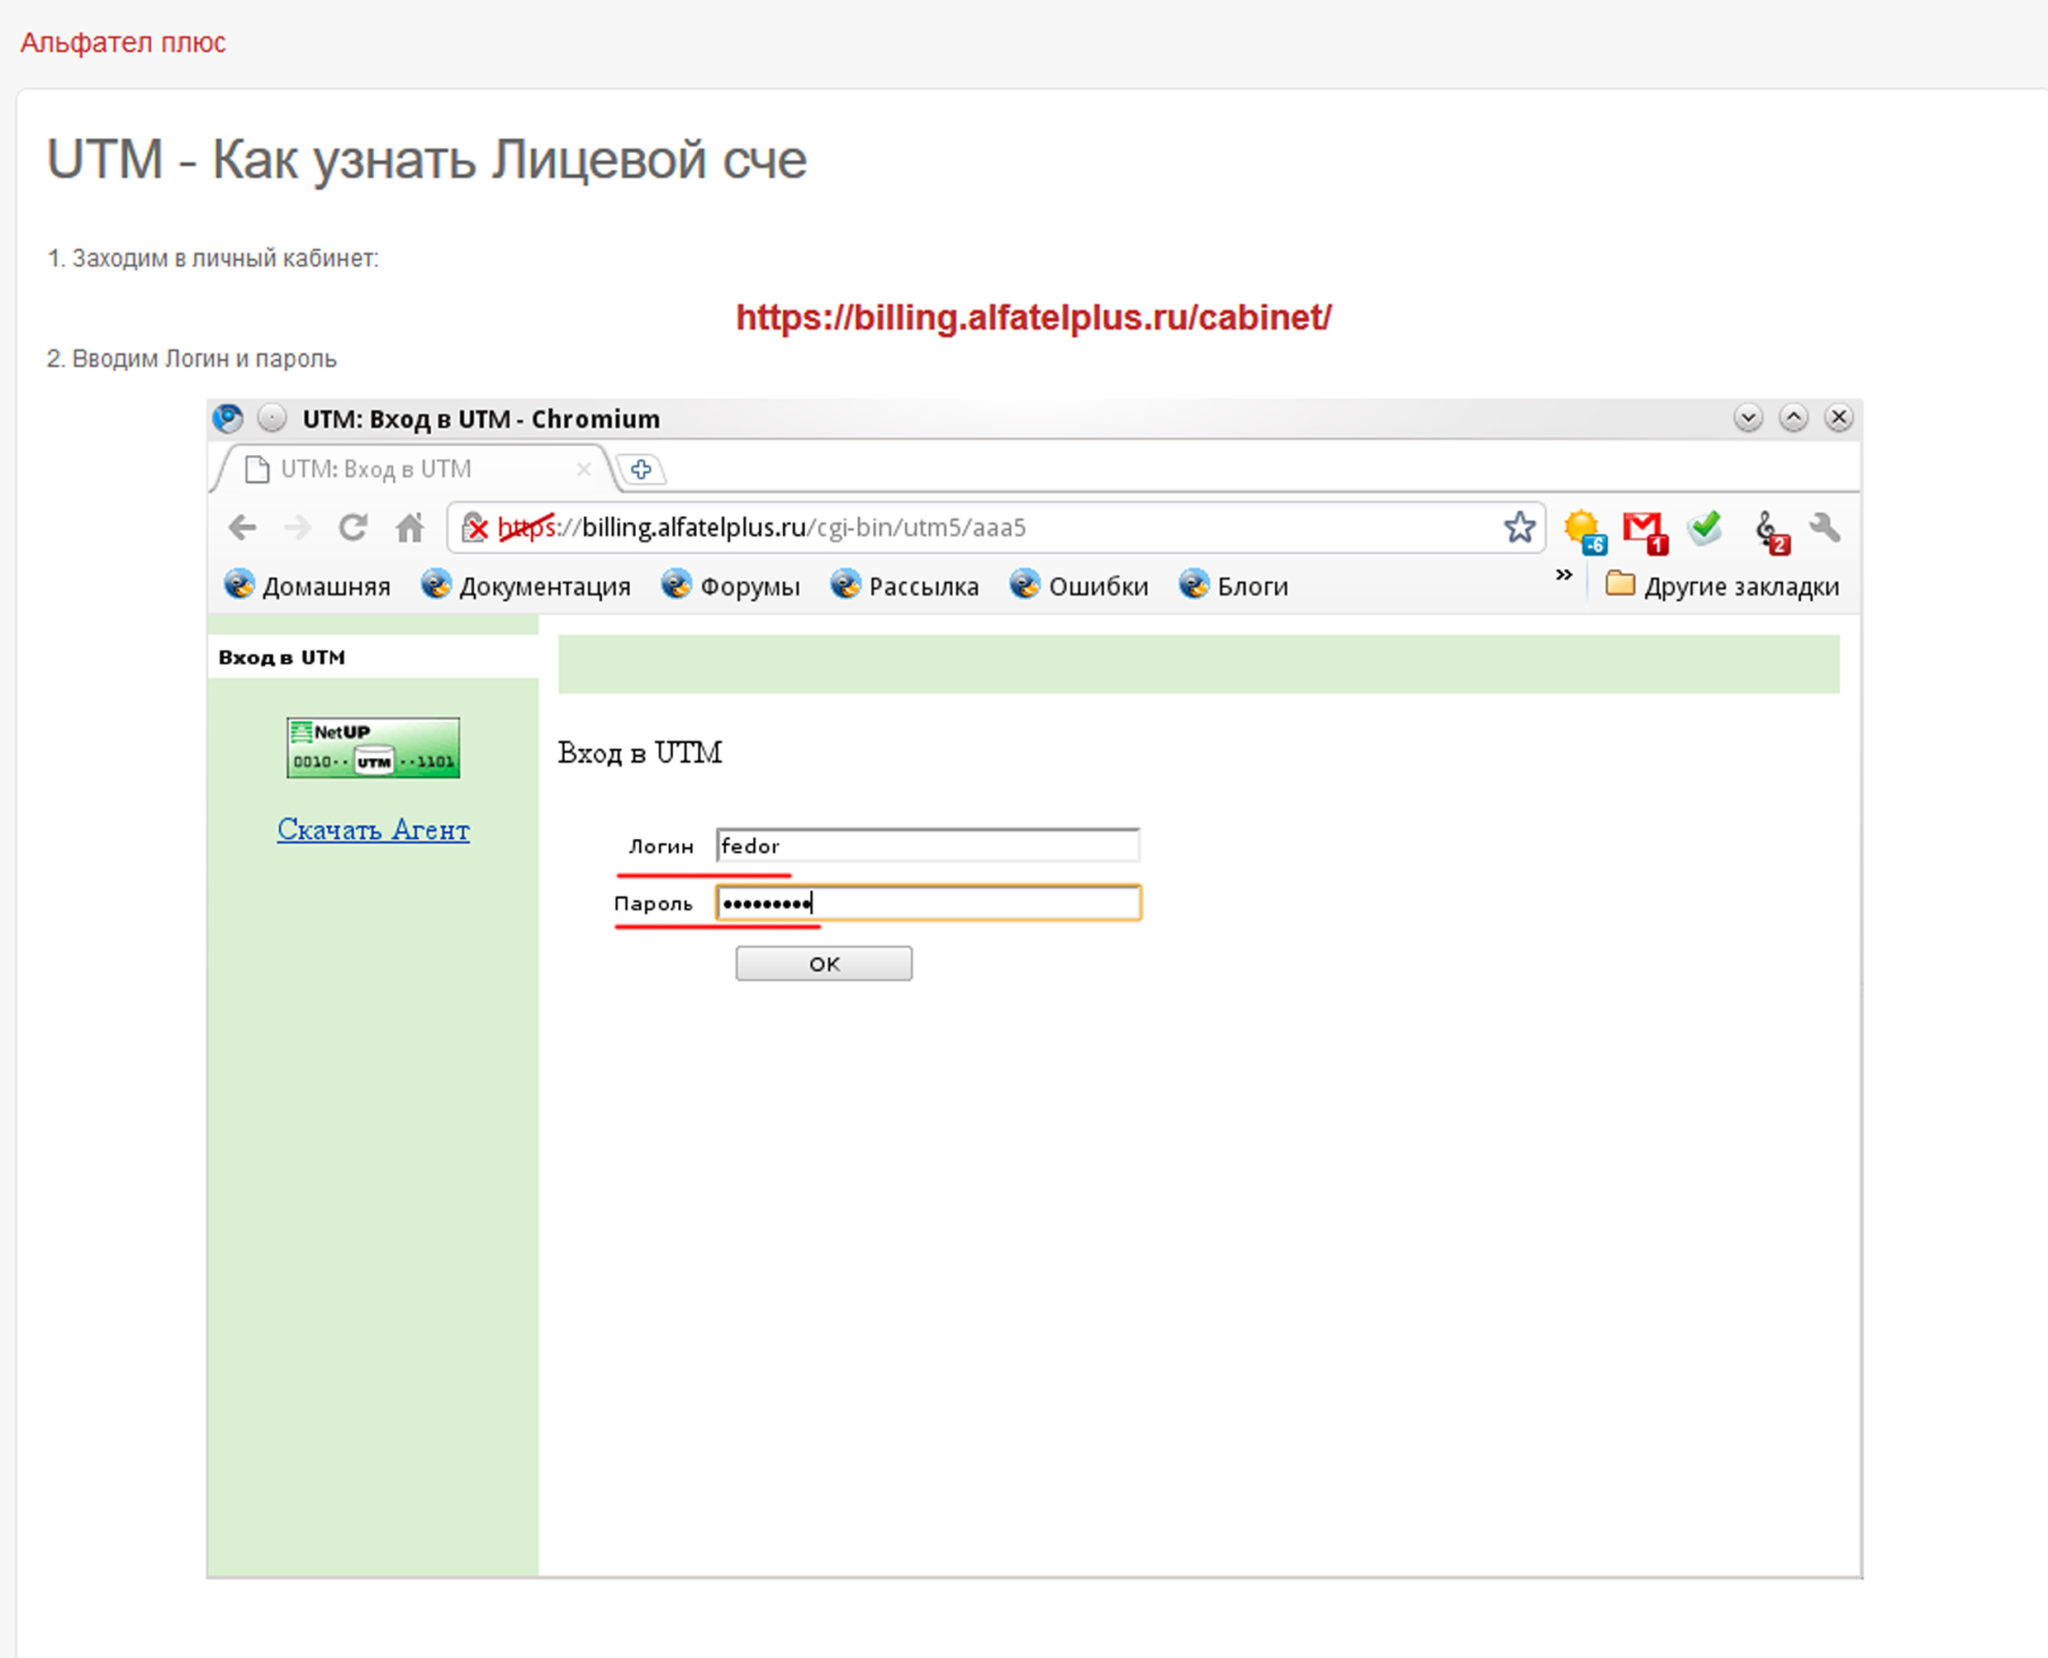This screenshot has width=2048, height=1658.
Task: Click the round title bar button beside the Chromium icon
Action: point(272,418)
